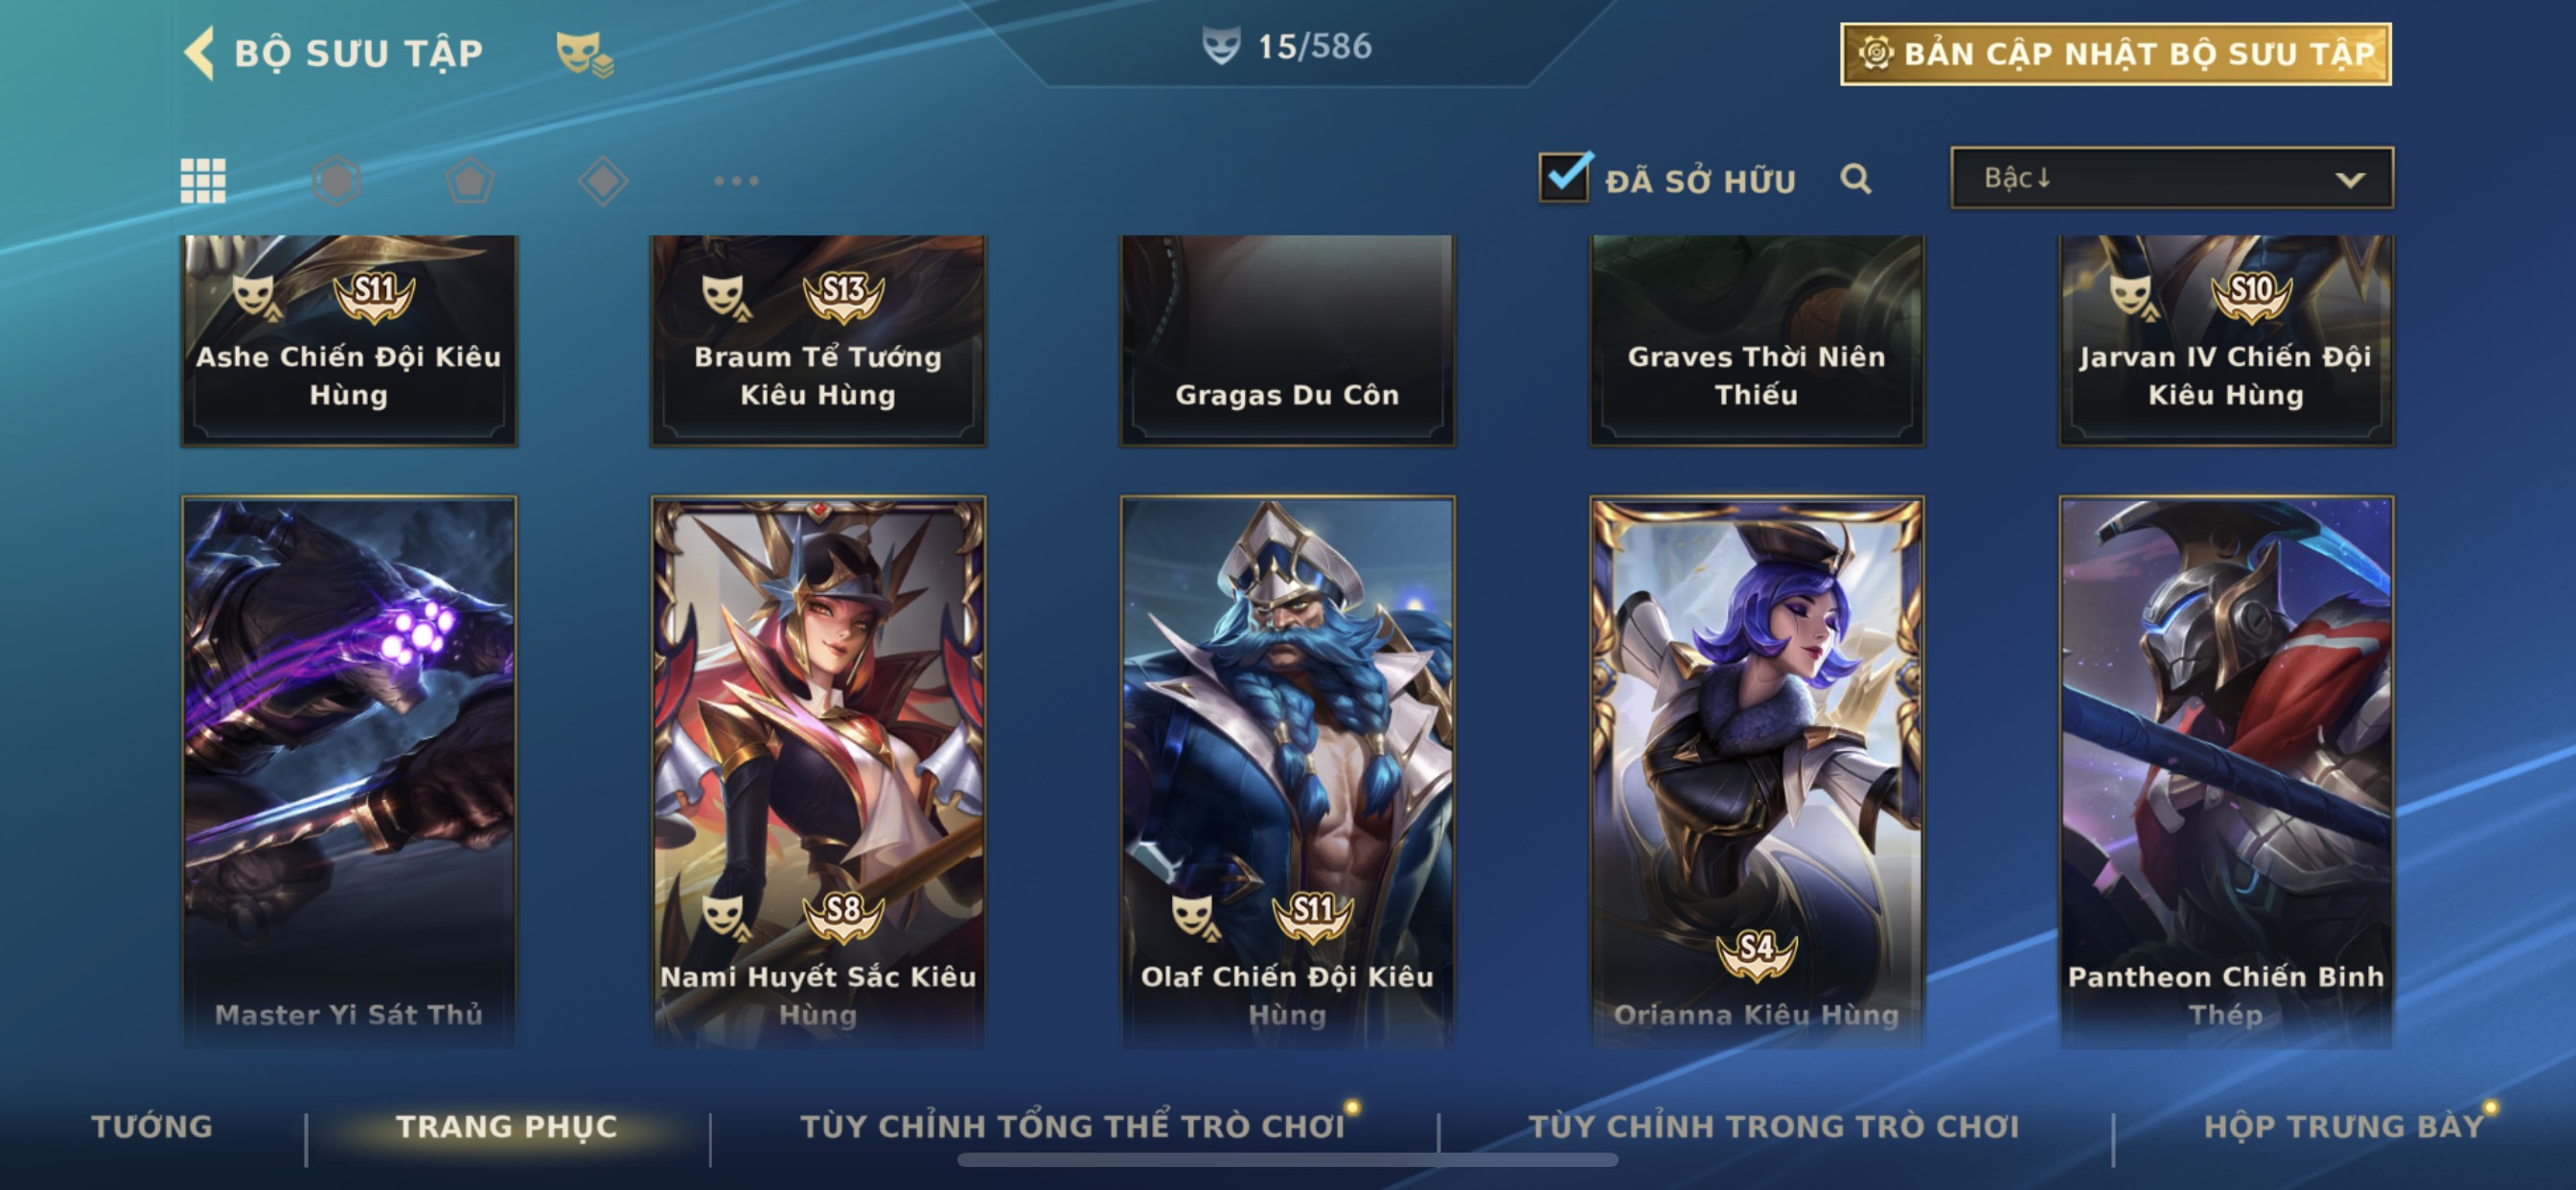Select the pentagon tier filter icon

click(469, 181)
